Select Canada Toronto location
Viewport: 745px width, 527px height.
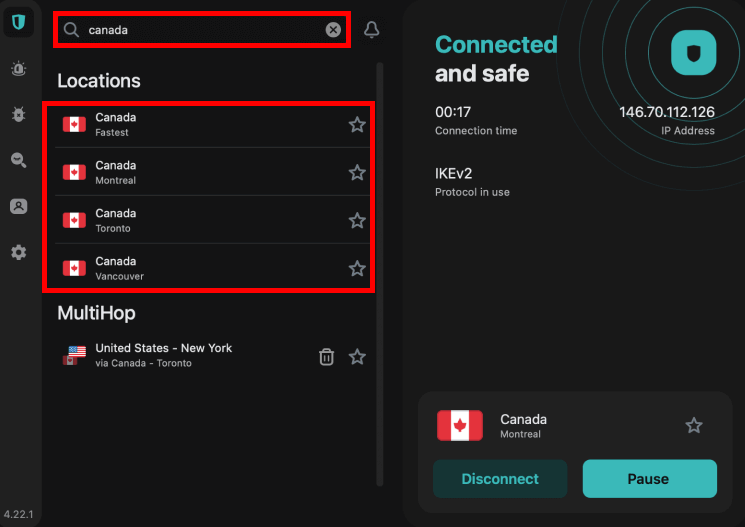coord(212,220)
